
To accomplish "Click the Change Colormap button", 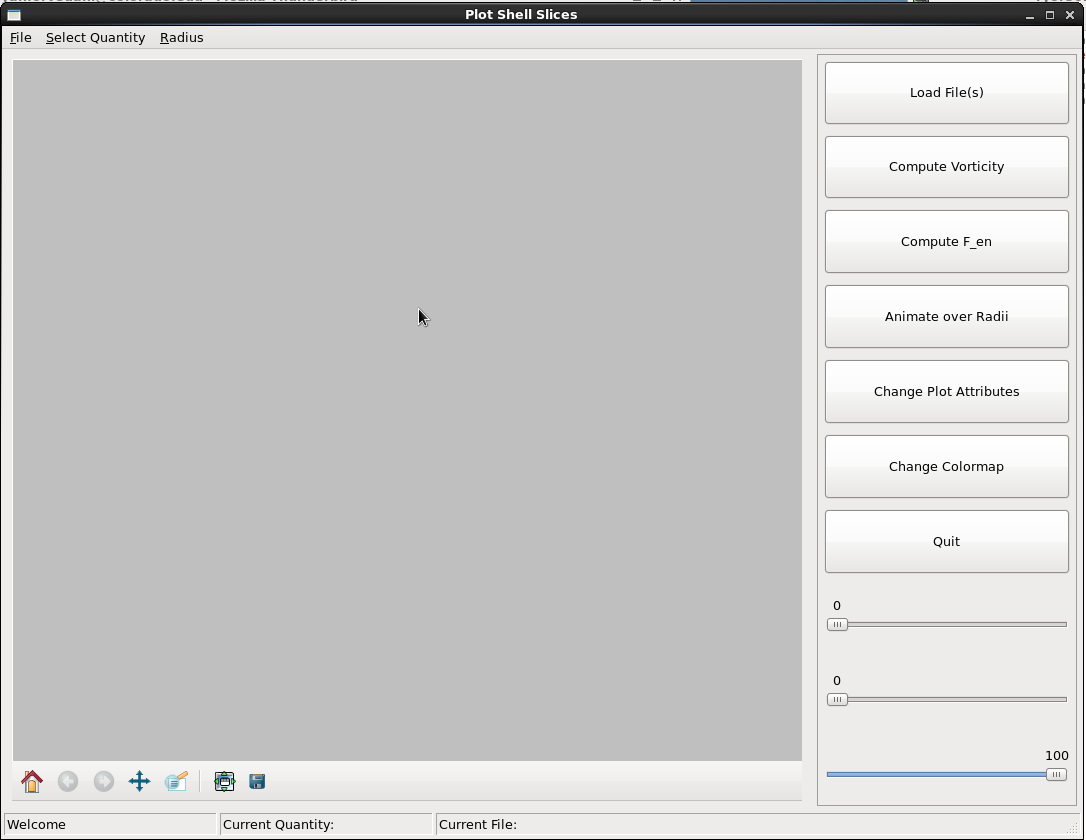I will click(x=946, y=466).
